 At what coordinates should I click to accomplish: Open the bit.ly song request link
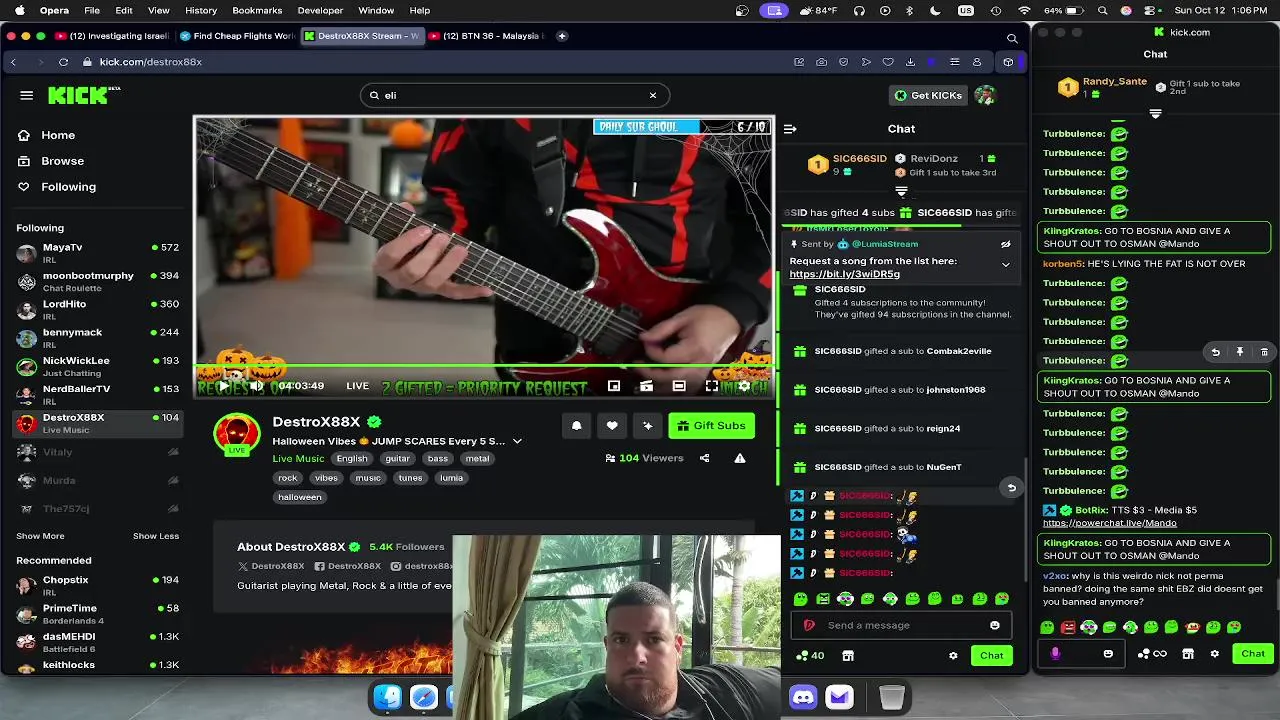[x=844, y=274]
